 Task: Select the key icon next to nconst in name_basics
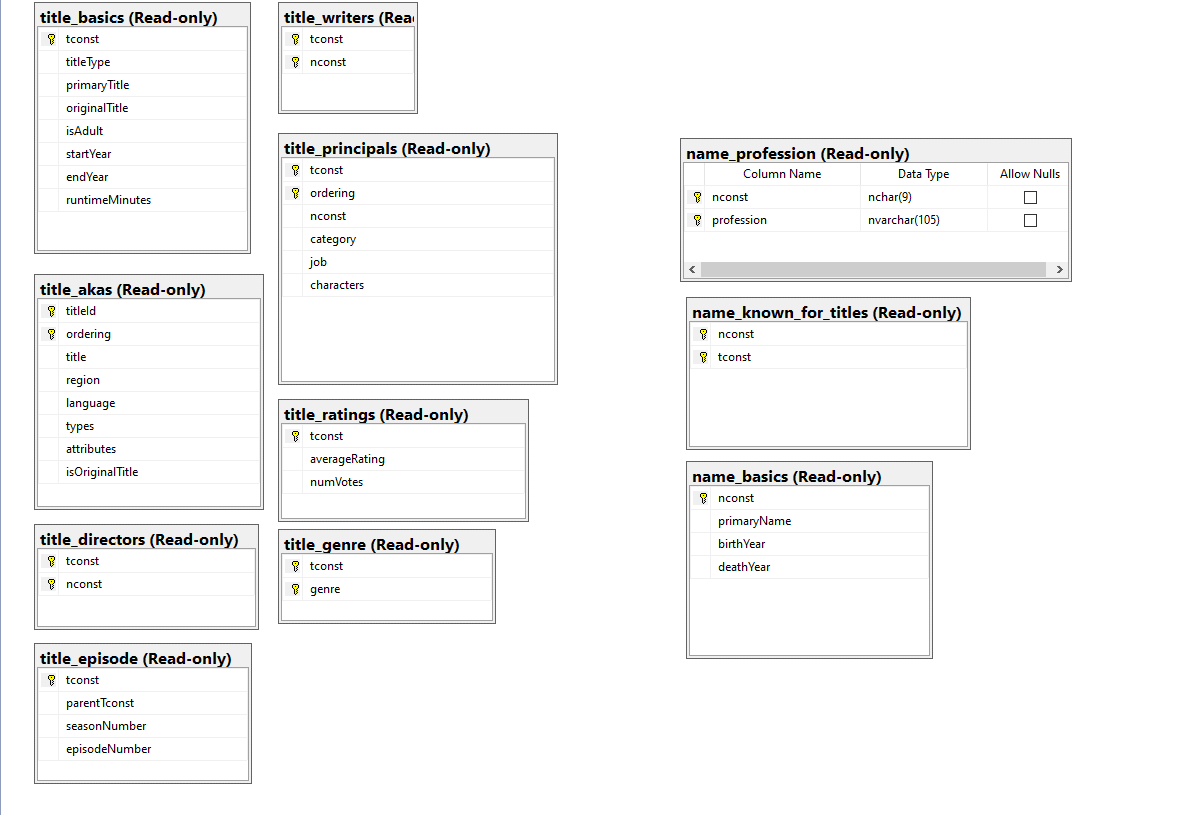pyautogui.click(x=704, y=498)
